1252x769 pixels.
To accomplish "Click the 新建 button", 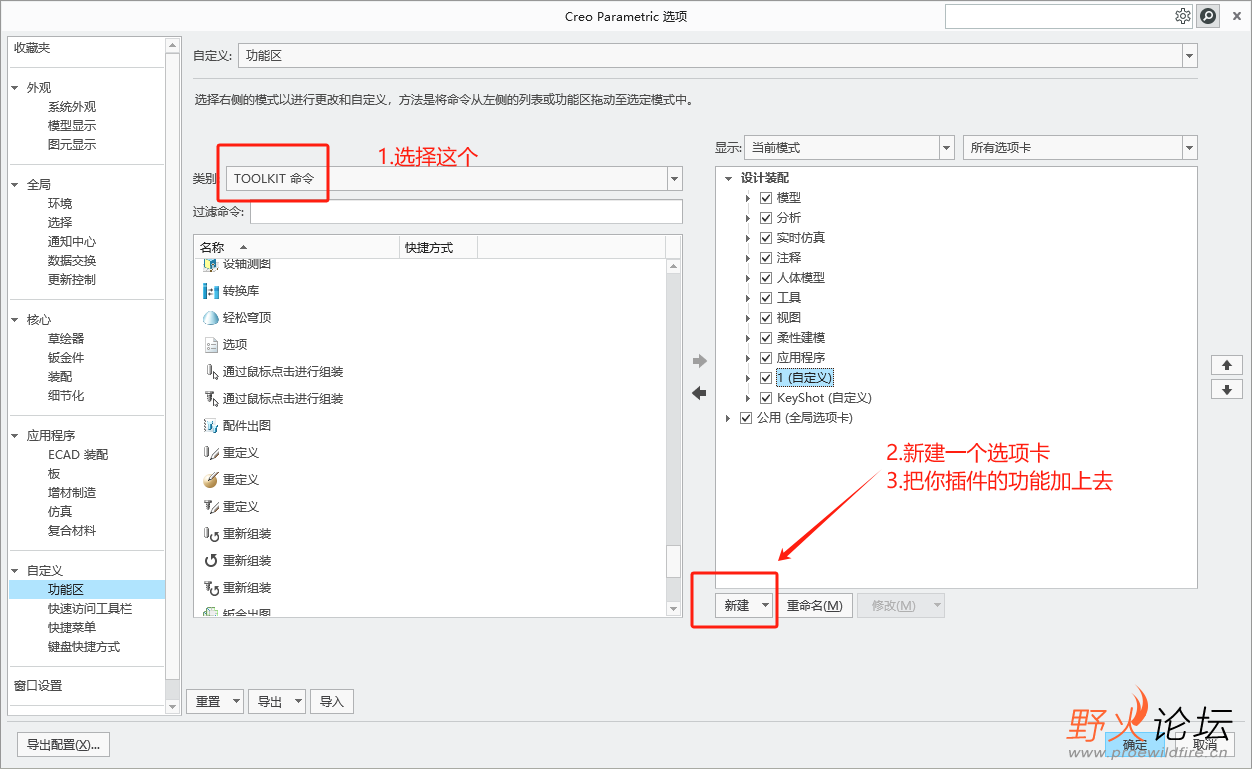I will click(737, 605).
